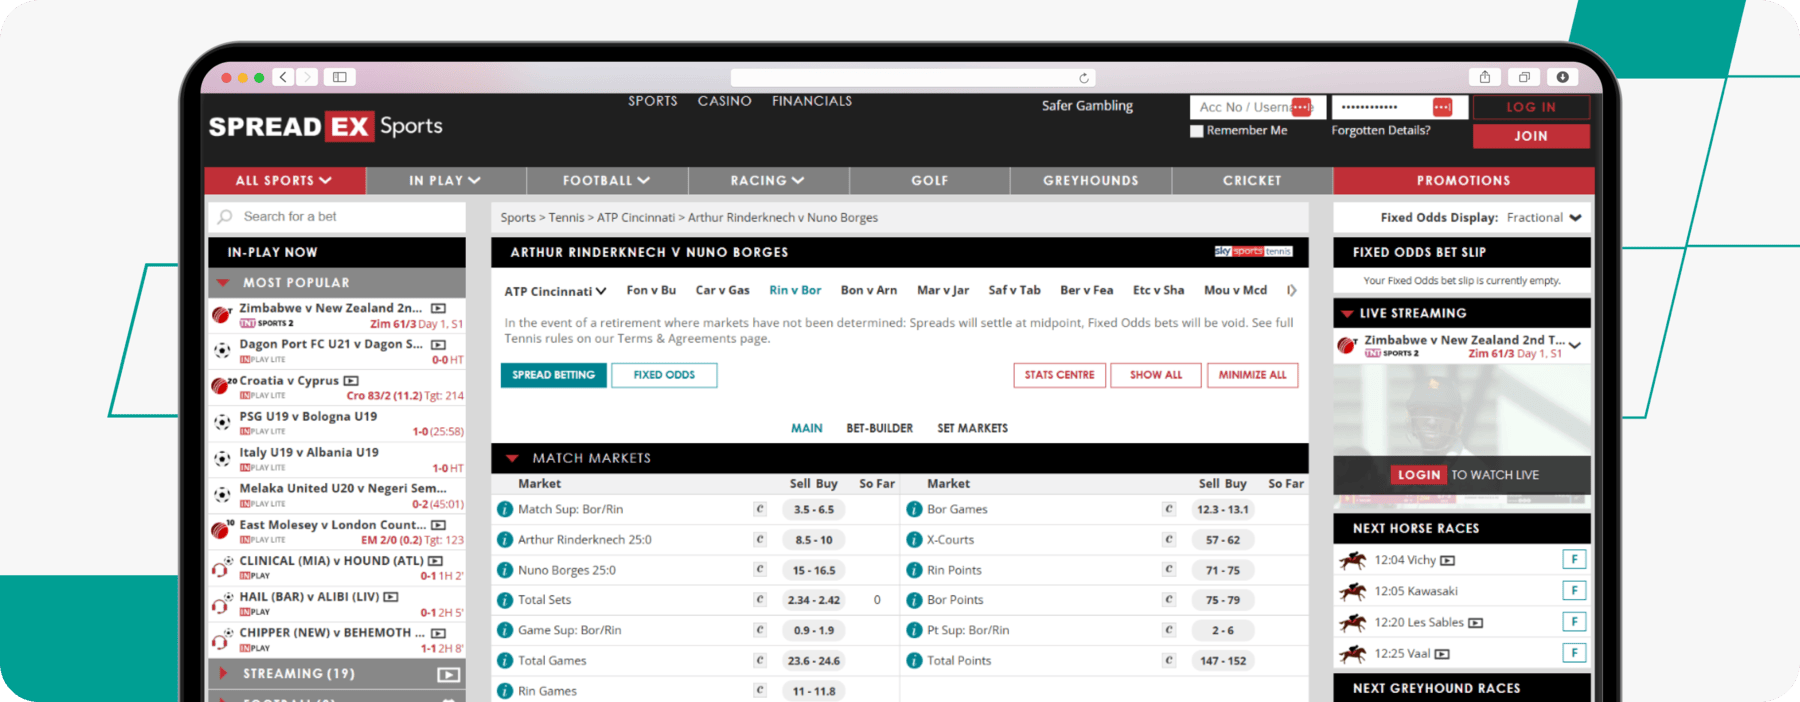Image resolution: width=1800 pixels, height=702 pixels.
Task: Open Cricket in main navigation
Action: click(1252, 181)
